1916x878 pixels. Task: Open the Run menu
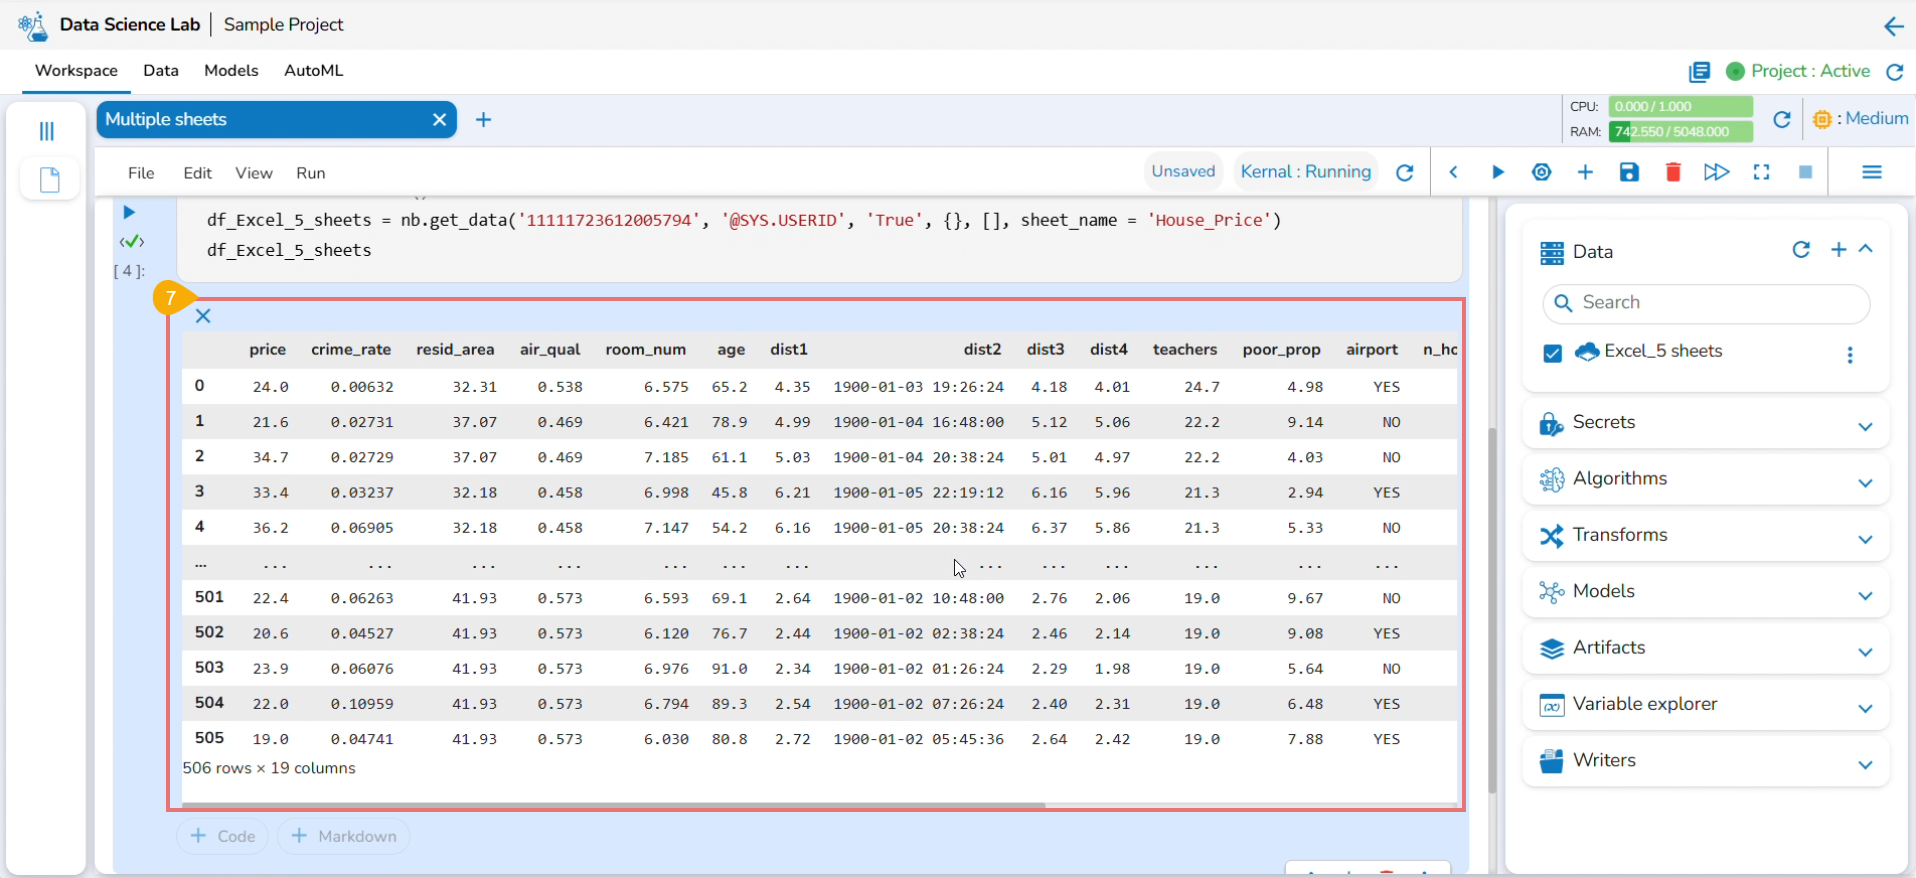(310, 173)
